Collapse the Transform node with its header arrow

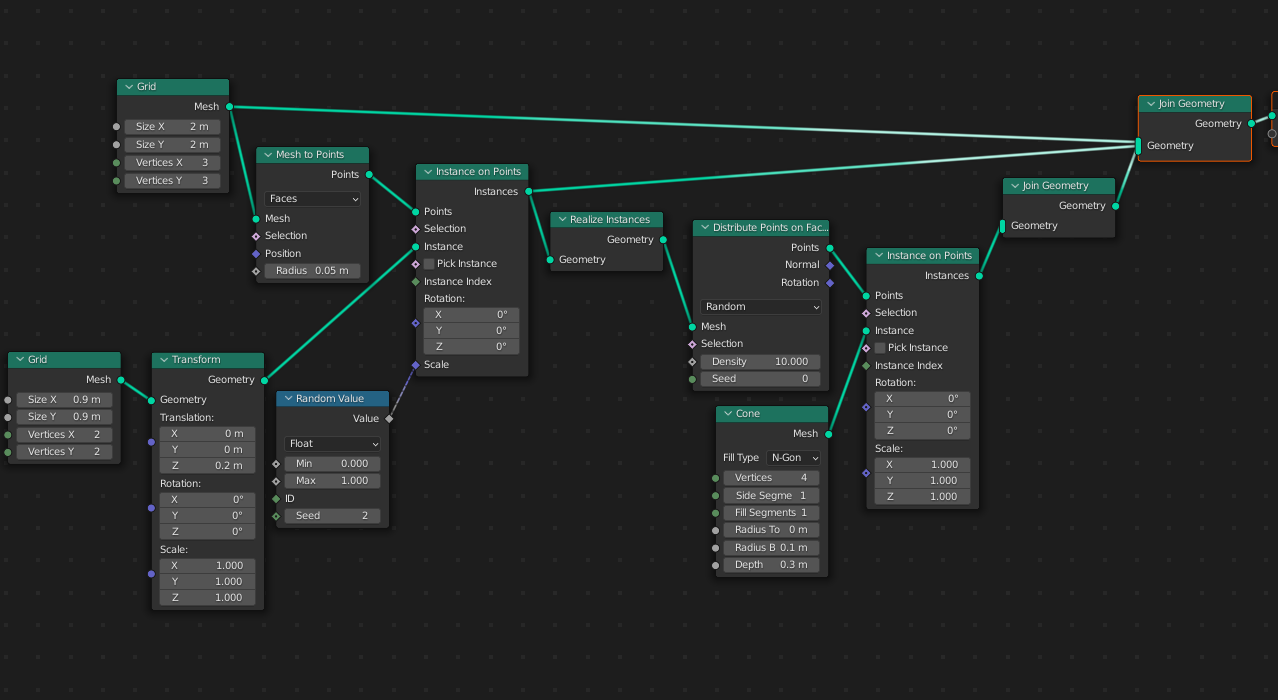(x=163, y=360)
